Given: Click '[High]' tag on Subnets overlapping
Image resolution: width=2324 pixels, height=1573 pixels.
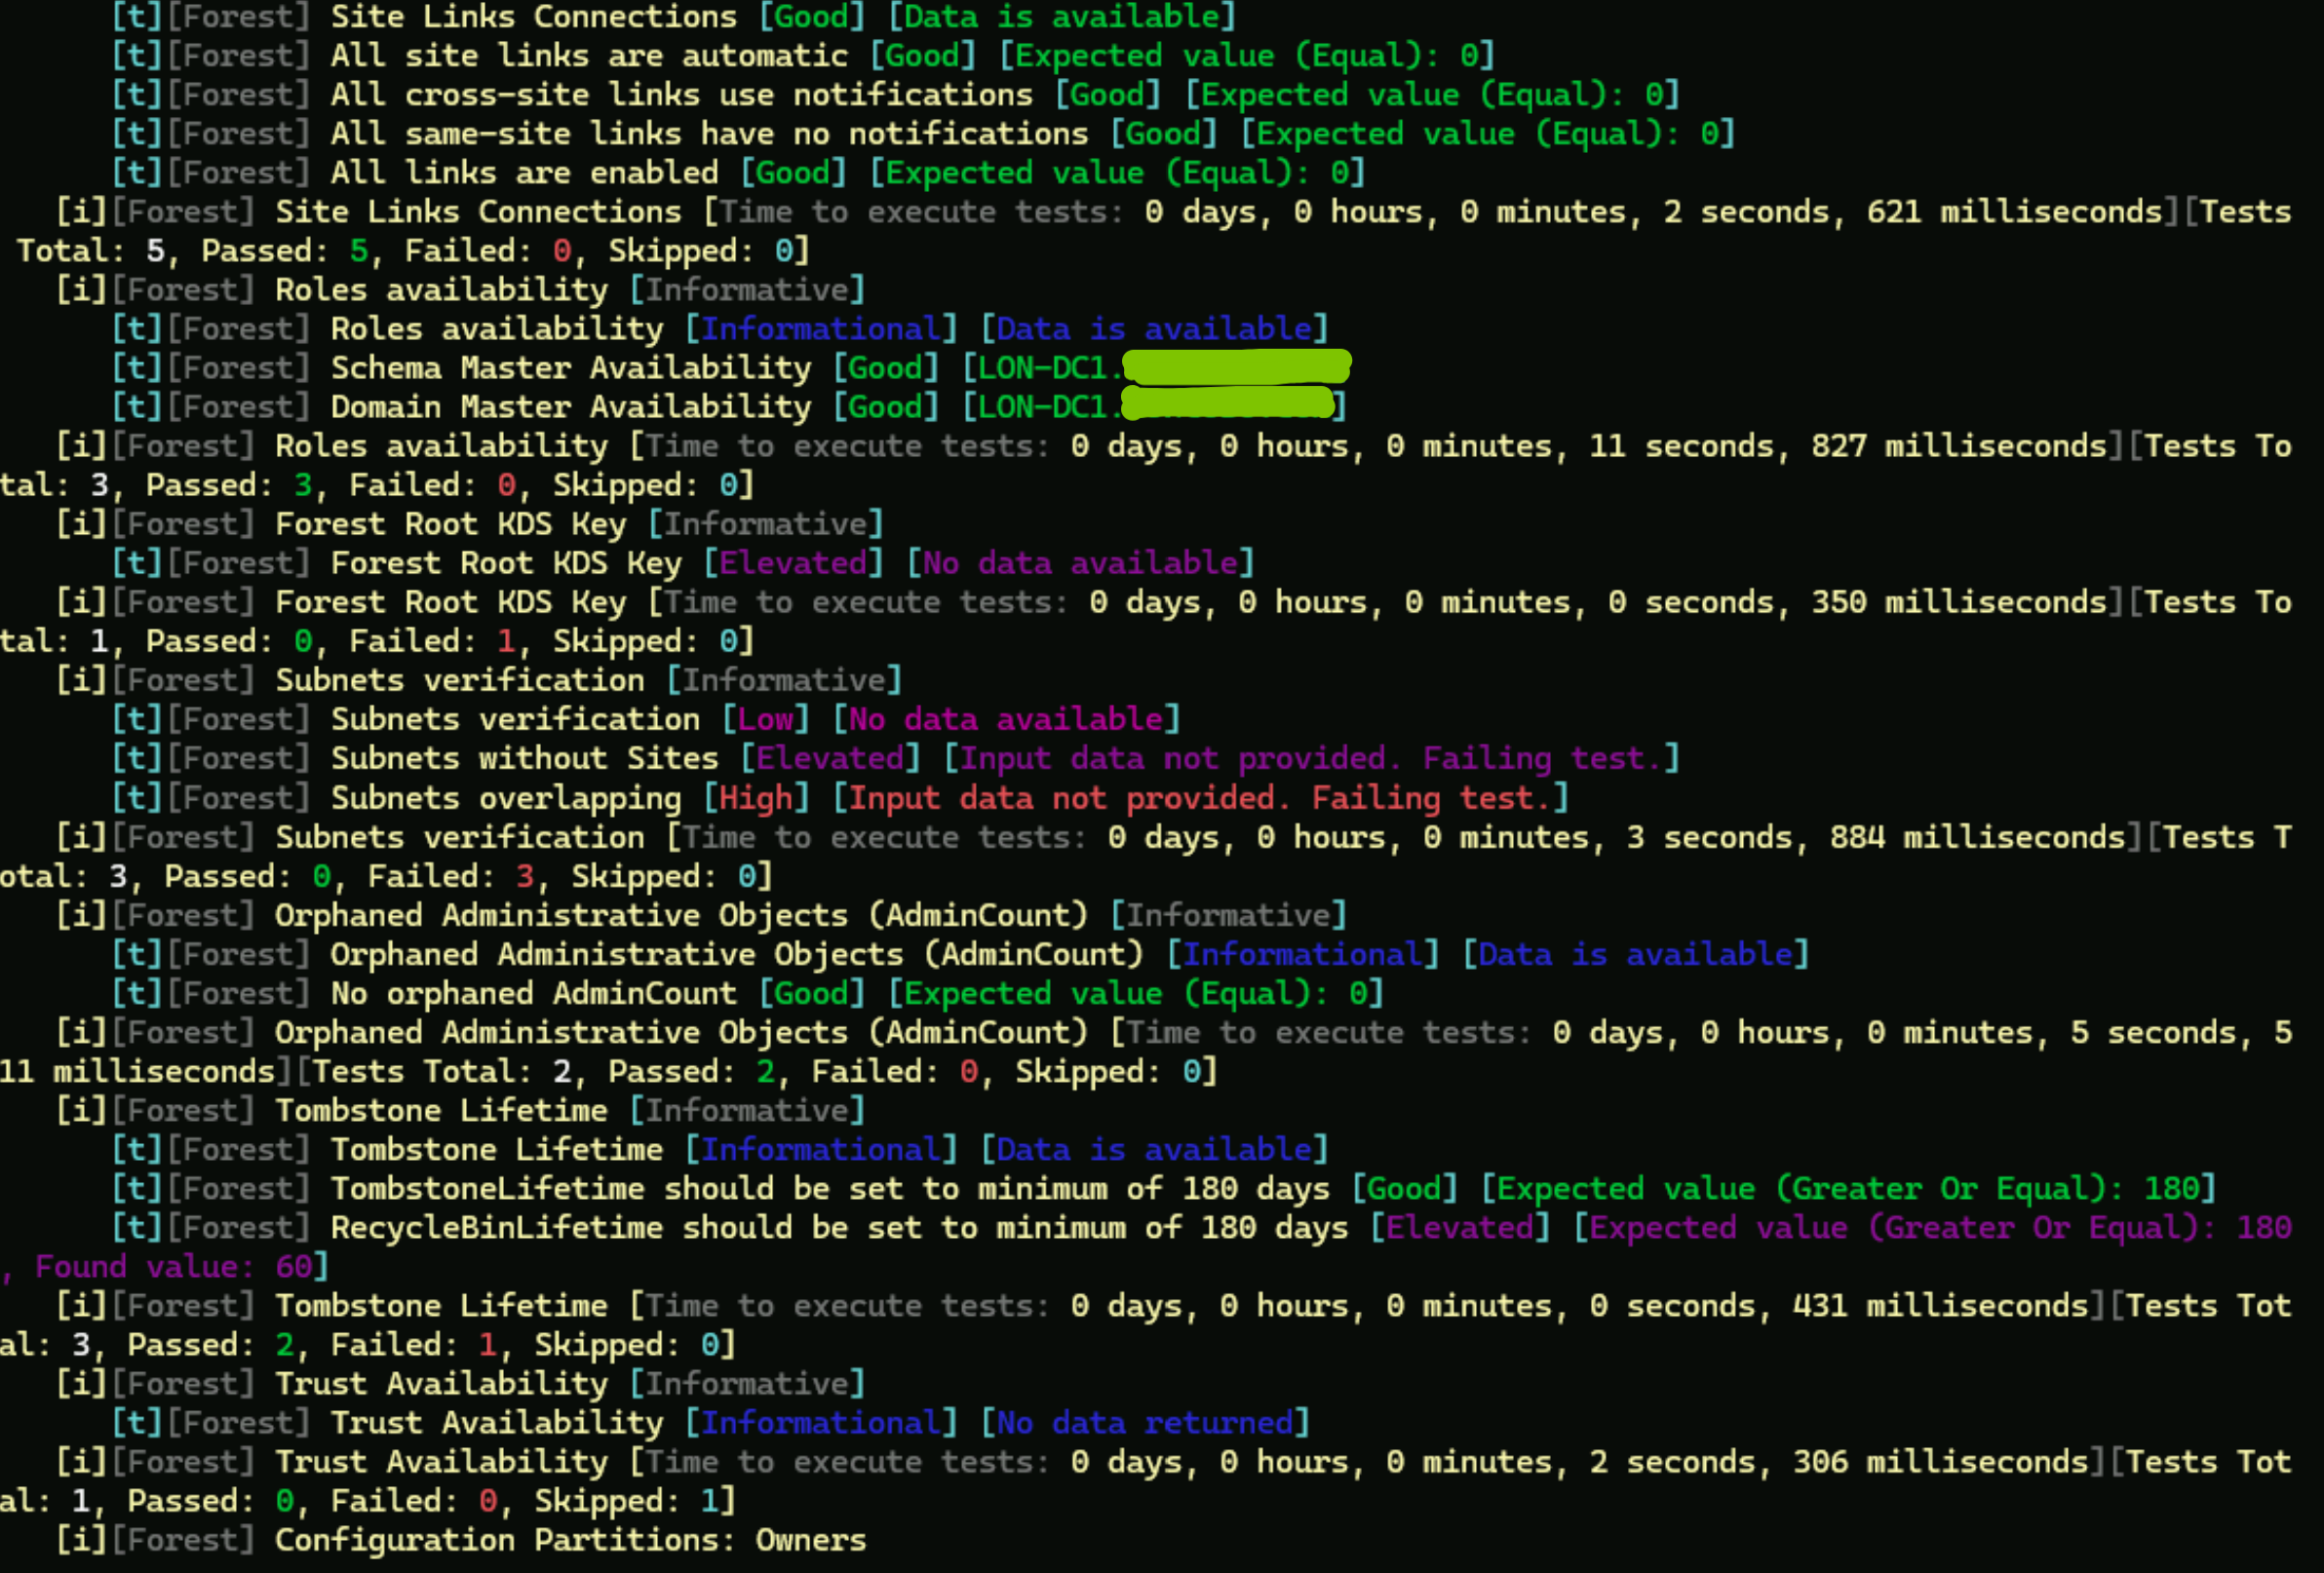Looking at the screenshot, I should point(755,798).
